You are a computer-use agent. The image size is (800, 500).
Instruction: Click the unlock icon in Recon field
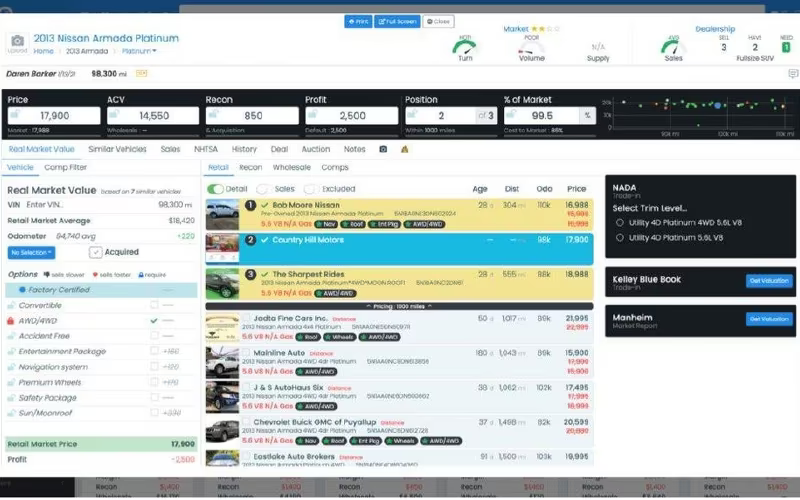(213, 114)
